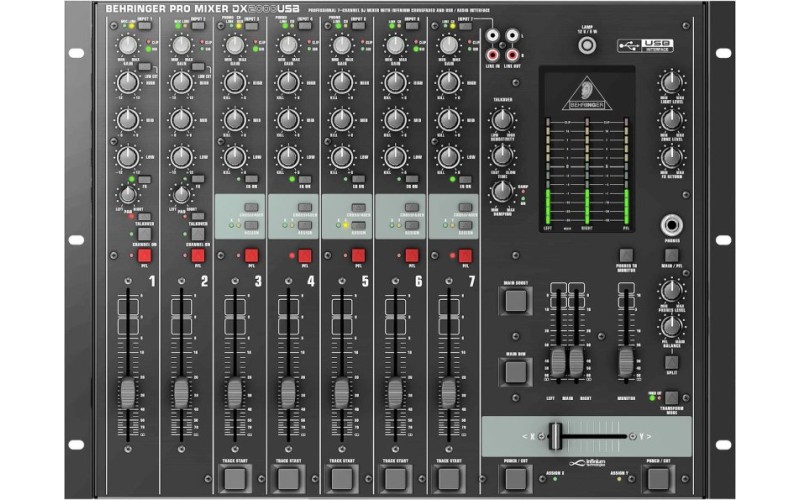Click the 12V lamp socket
This screenshot has width=800, height=500.
pyautogui.click(x=587, y=45)
